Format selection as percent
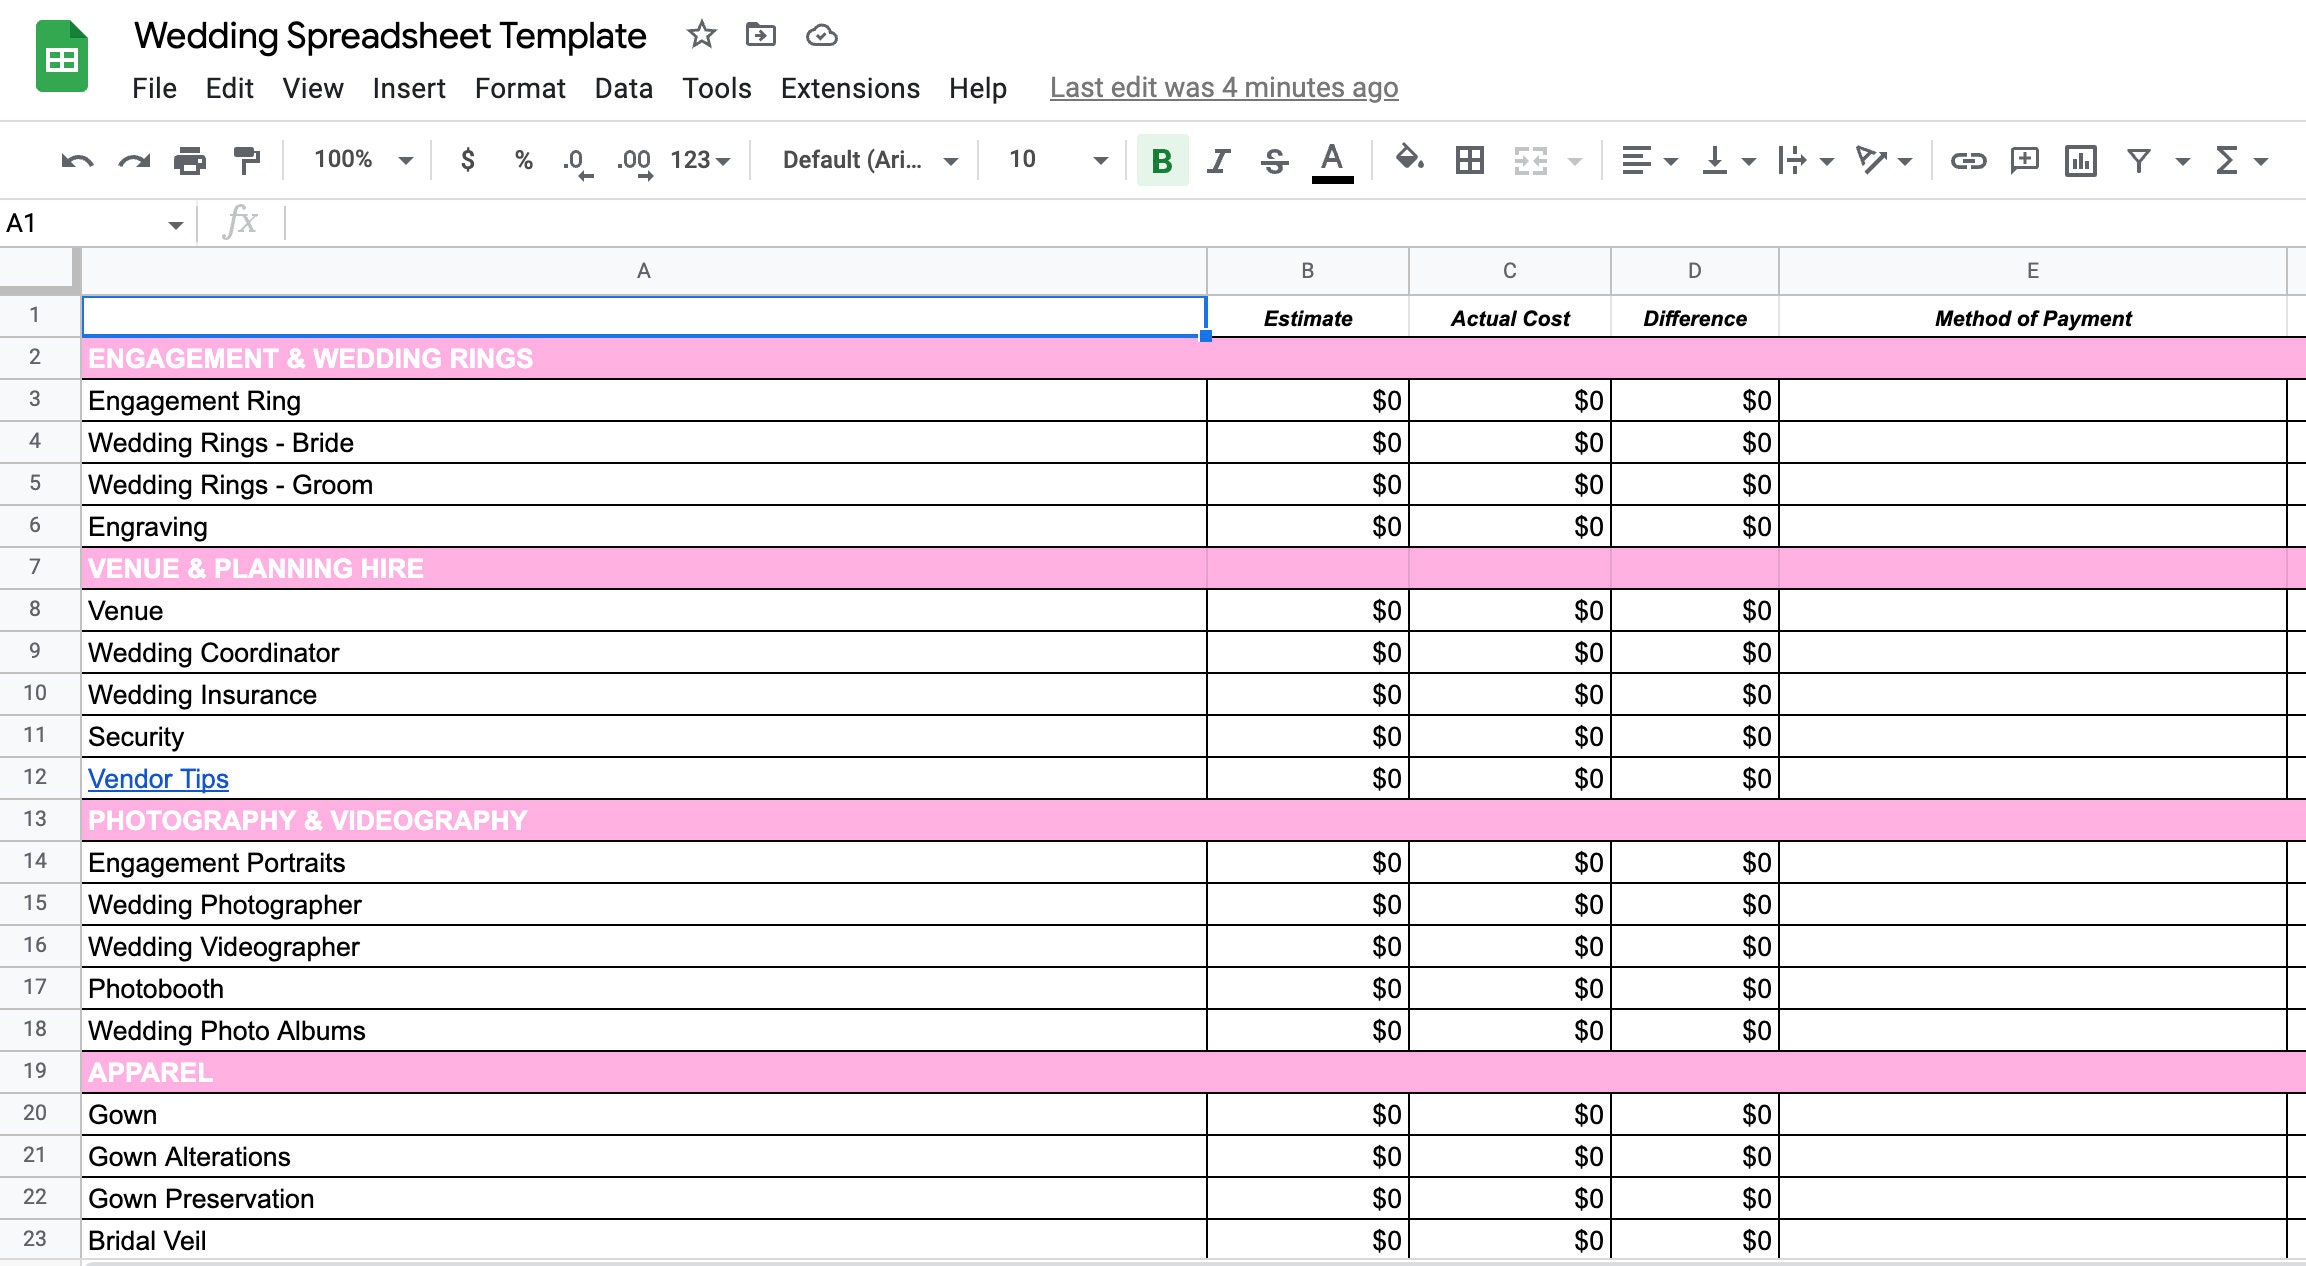Viewport: 2306px width, 1266px height. pyautogui.click(x=522, y=159)
